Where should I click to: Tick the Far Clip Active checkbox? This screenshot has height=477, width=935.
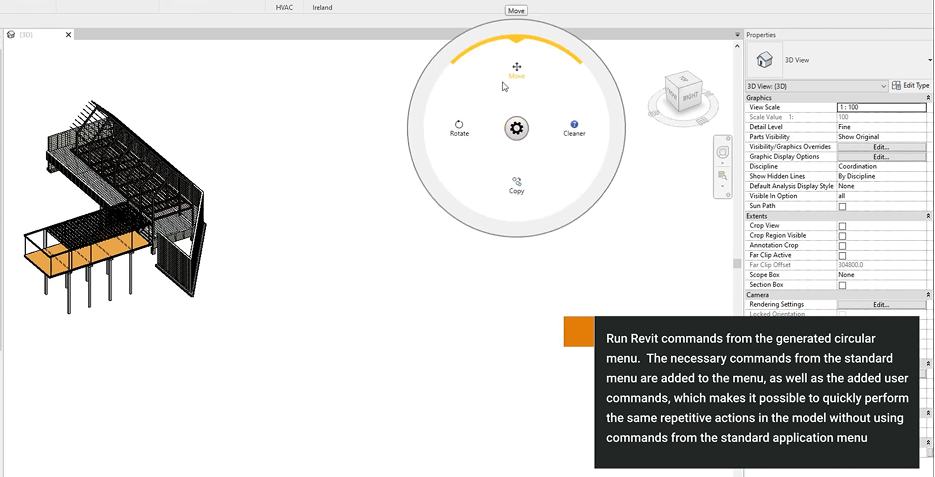(842, 255)
